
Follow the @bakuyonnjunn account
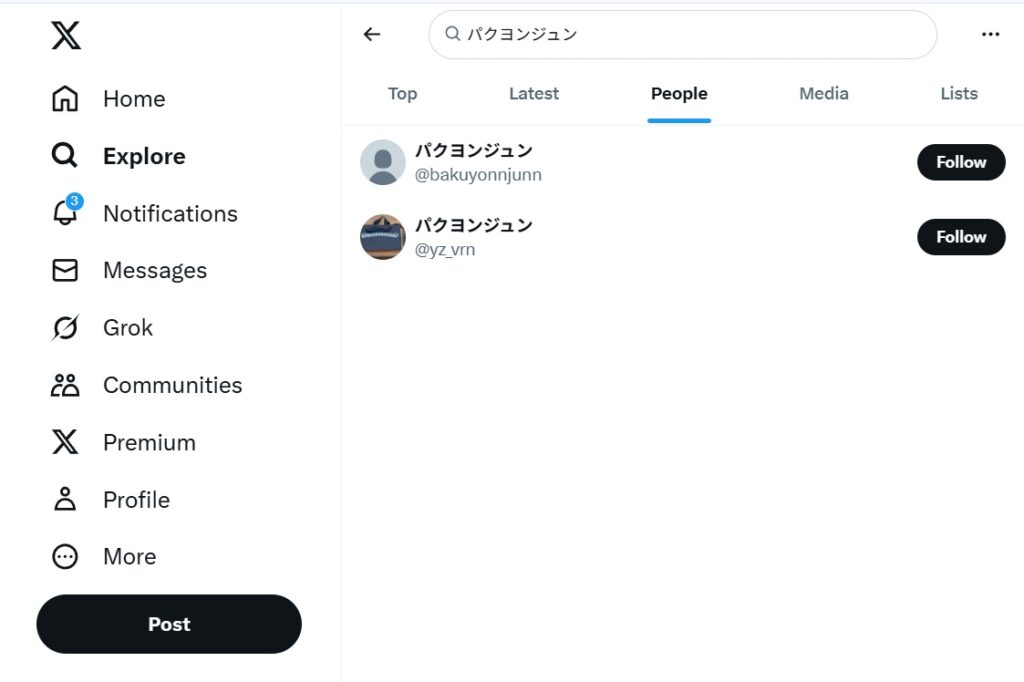point(961,162)
